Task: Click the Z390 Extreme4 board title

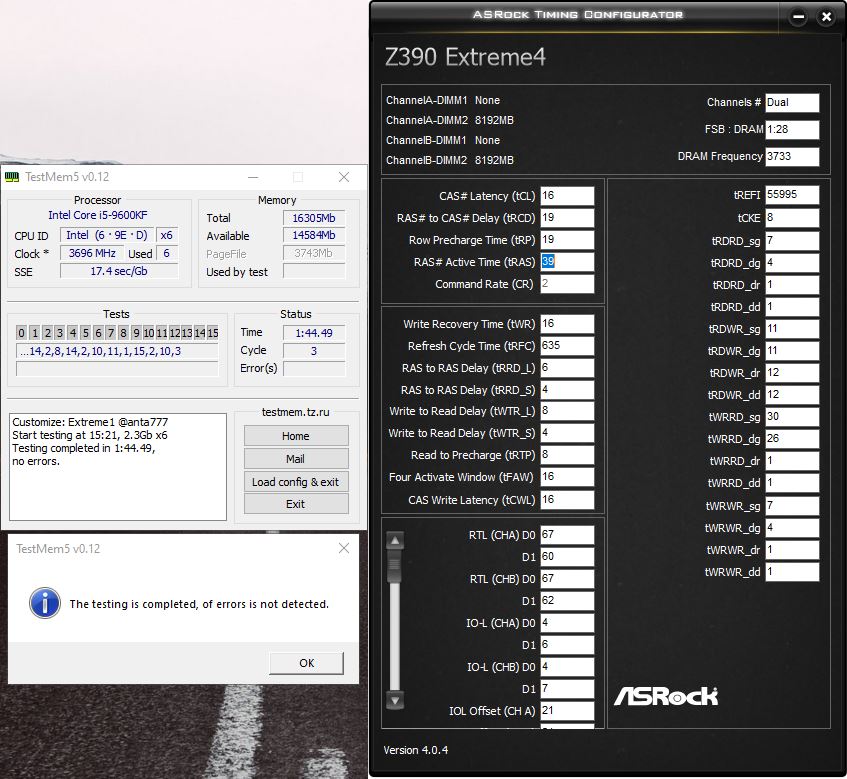Action: tap(465, 57)
